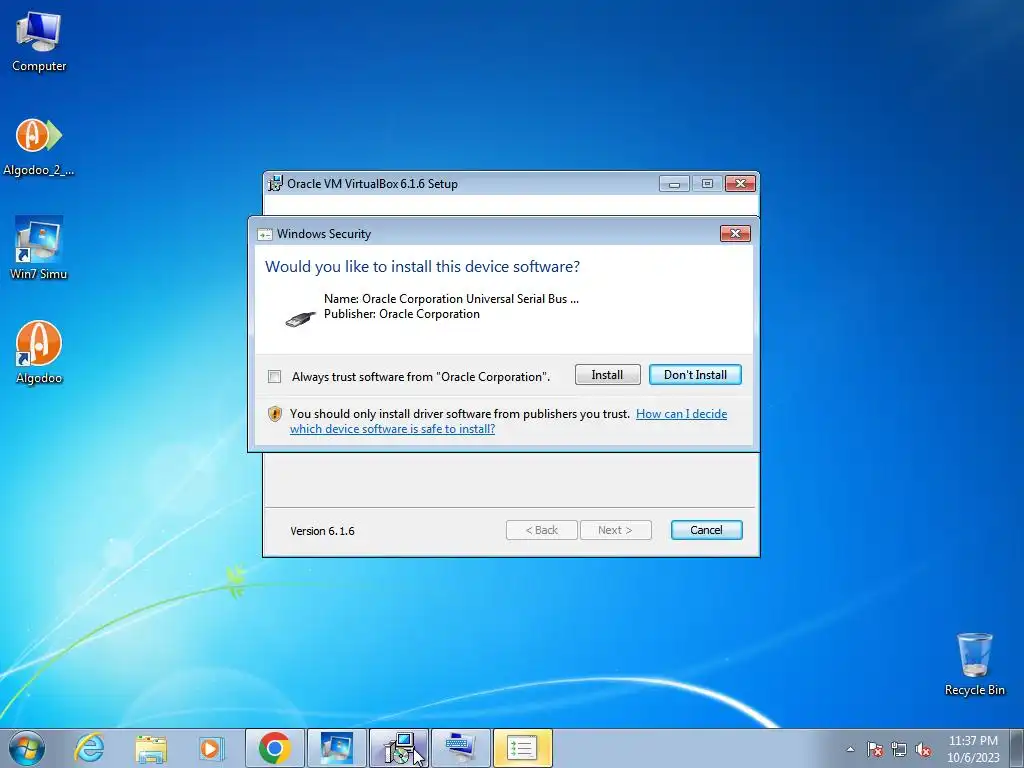Close the Windows Security dialog

(735, 234)
